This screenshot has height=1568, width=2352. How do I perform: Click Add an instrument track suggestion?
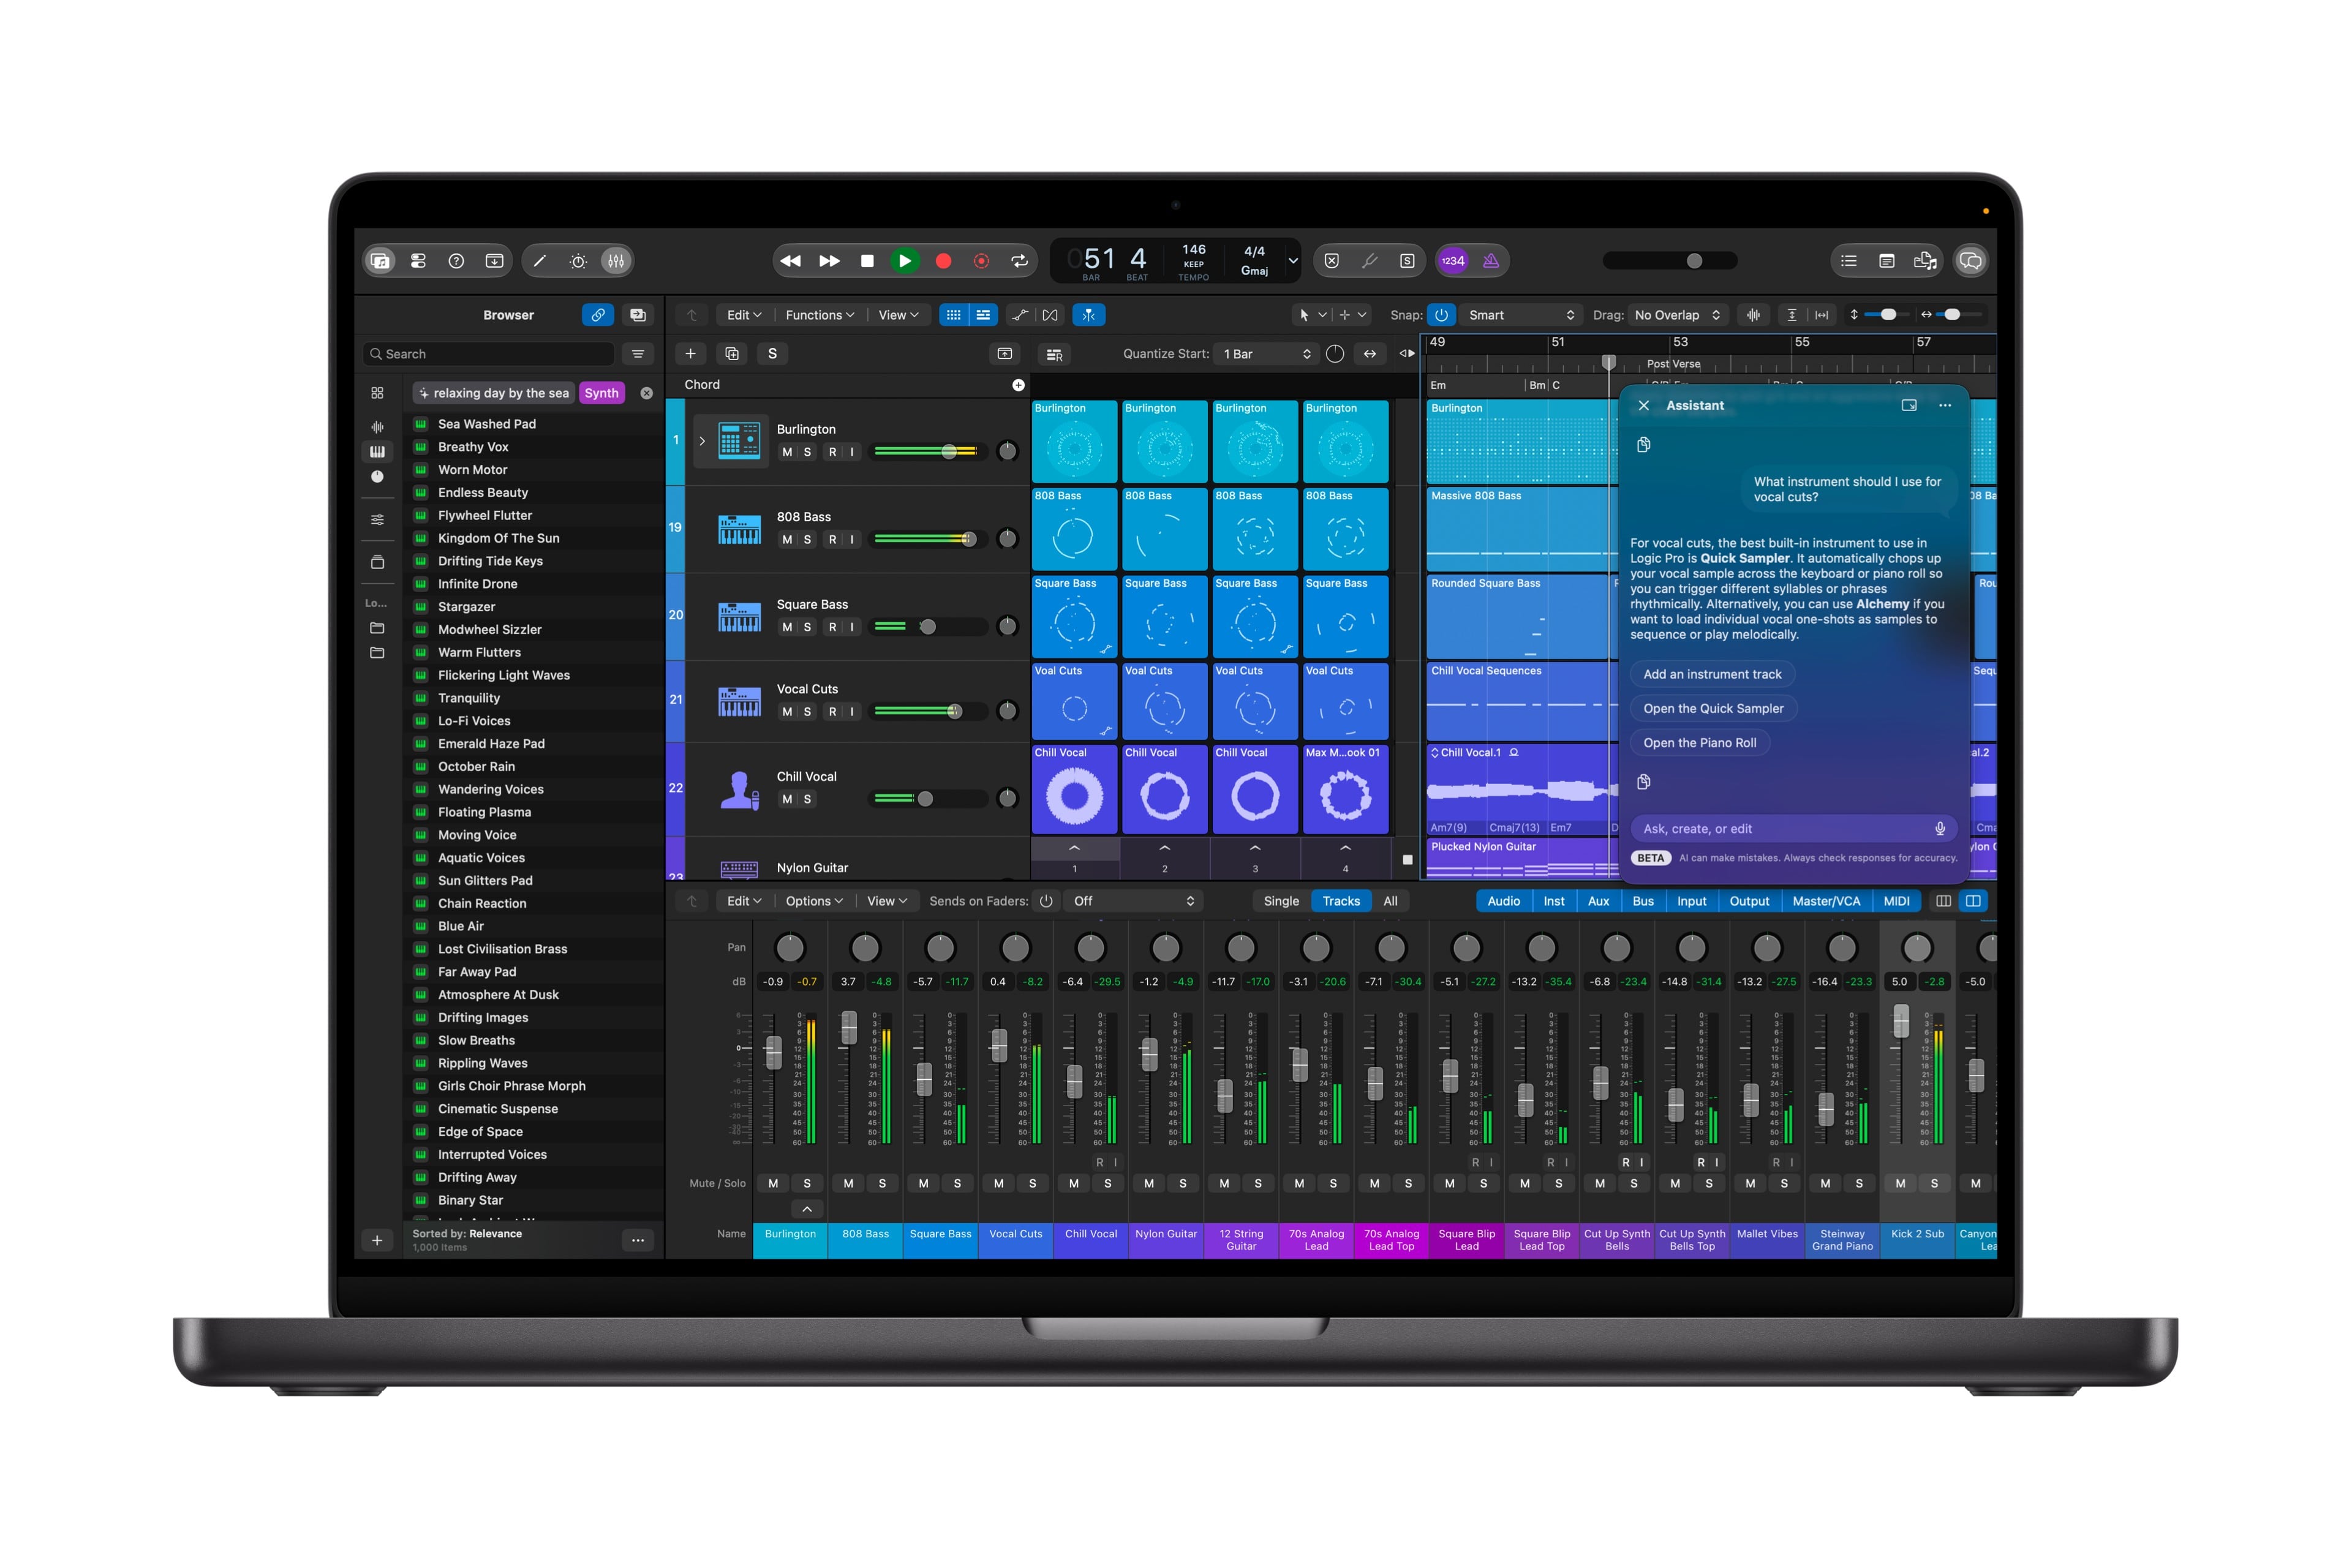1712,674
